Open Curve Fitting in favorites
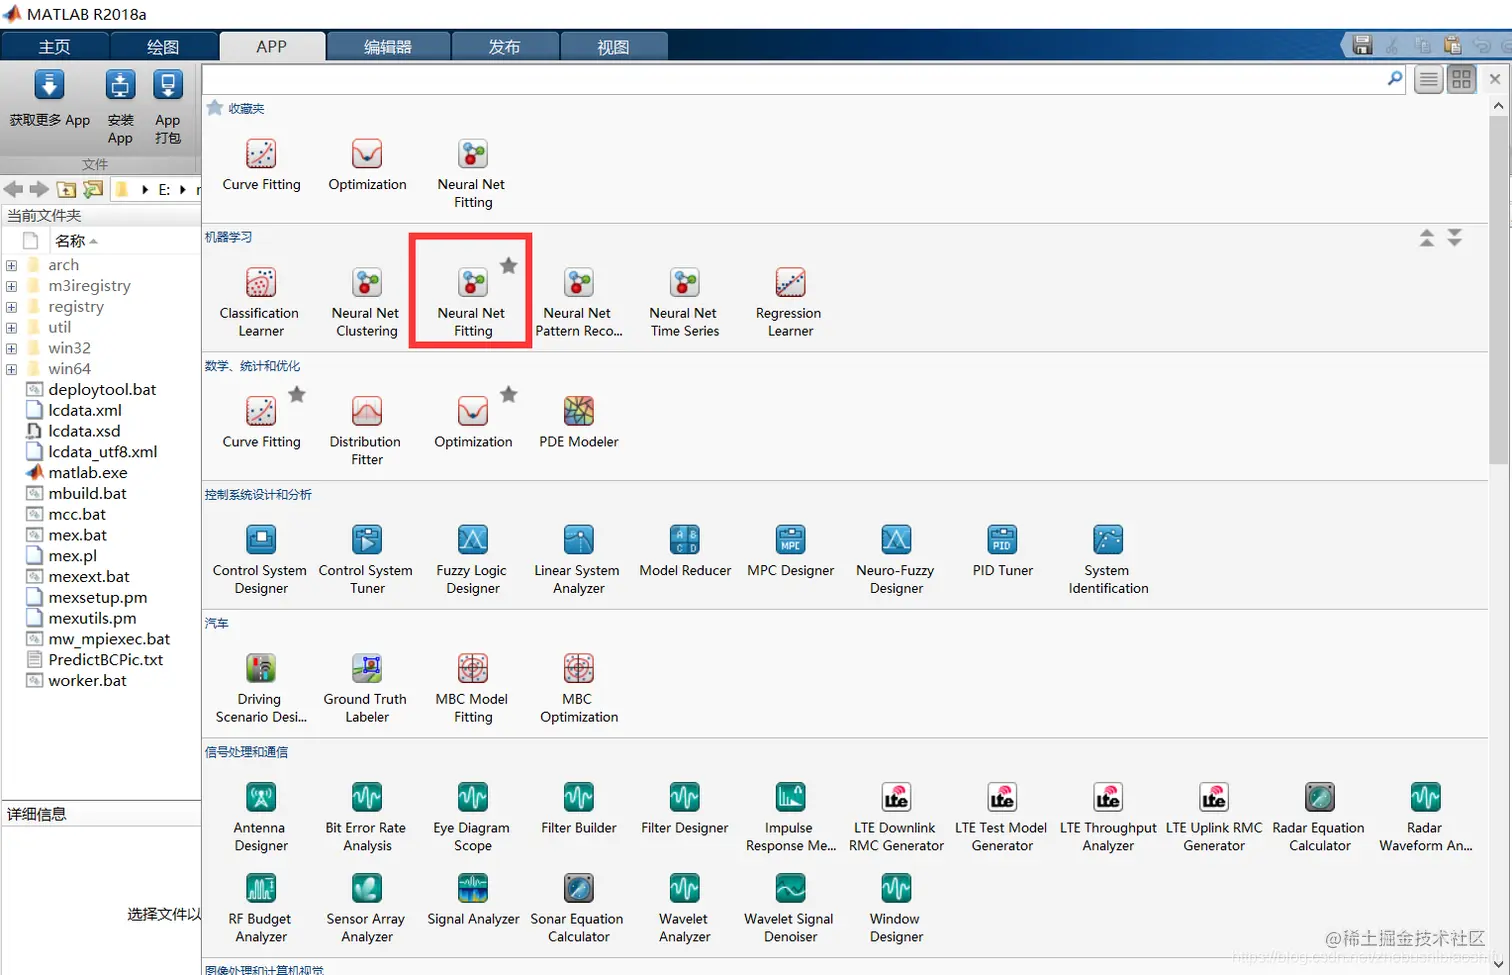1512x975 pixels. [261, 165]
